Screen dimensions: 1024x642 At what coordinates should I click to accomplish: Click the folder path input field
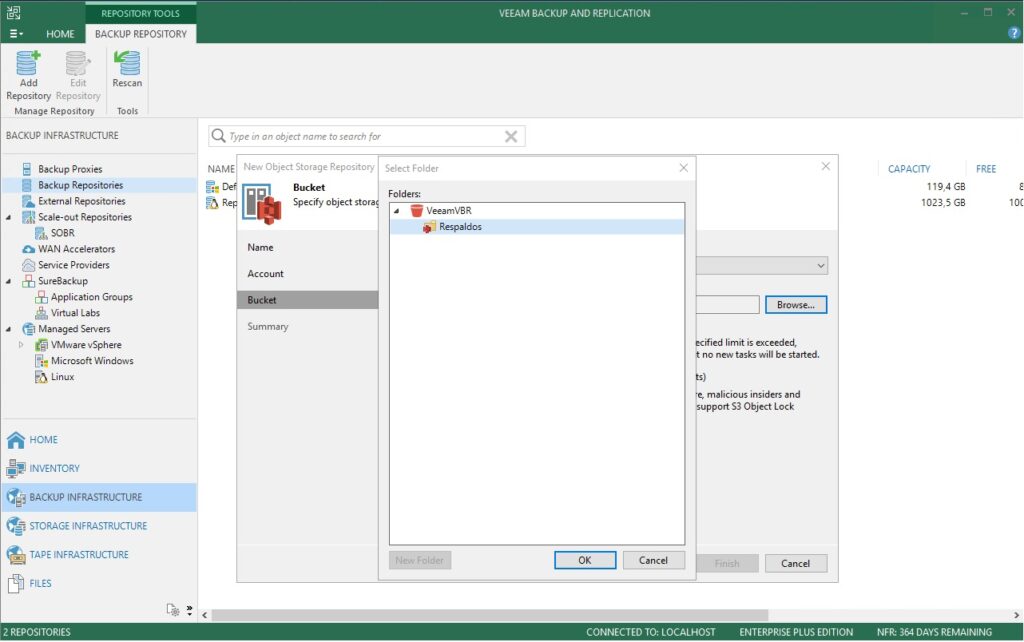click(x=727, y=305)
